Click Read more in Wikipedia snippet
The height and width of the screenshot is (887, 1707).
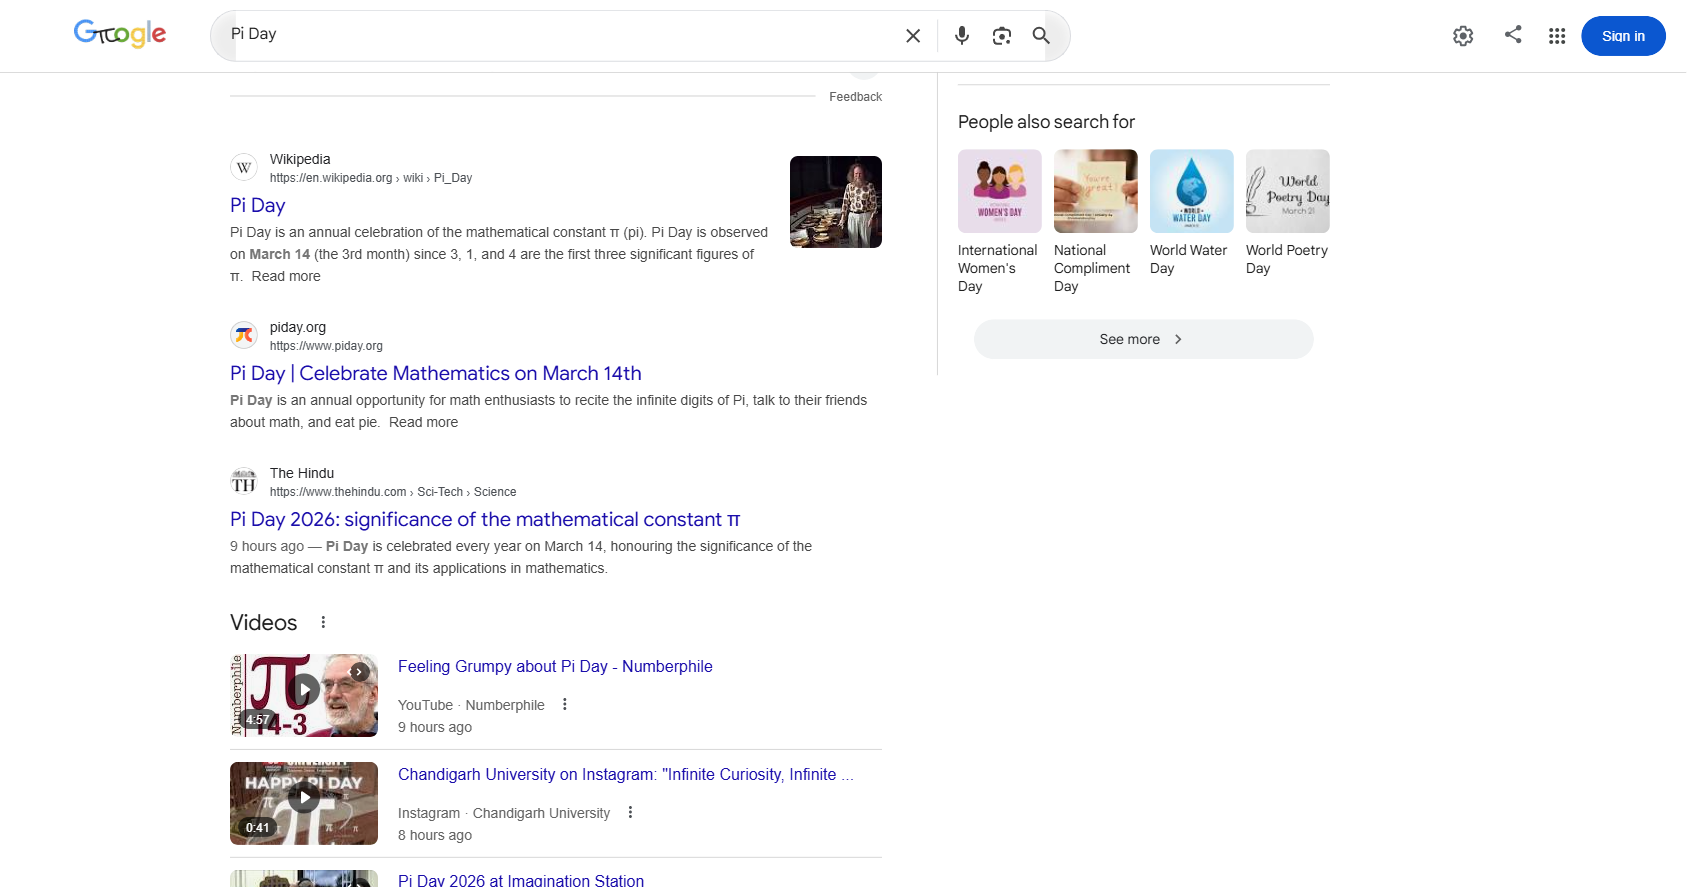click(x=286, y=276)
